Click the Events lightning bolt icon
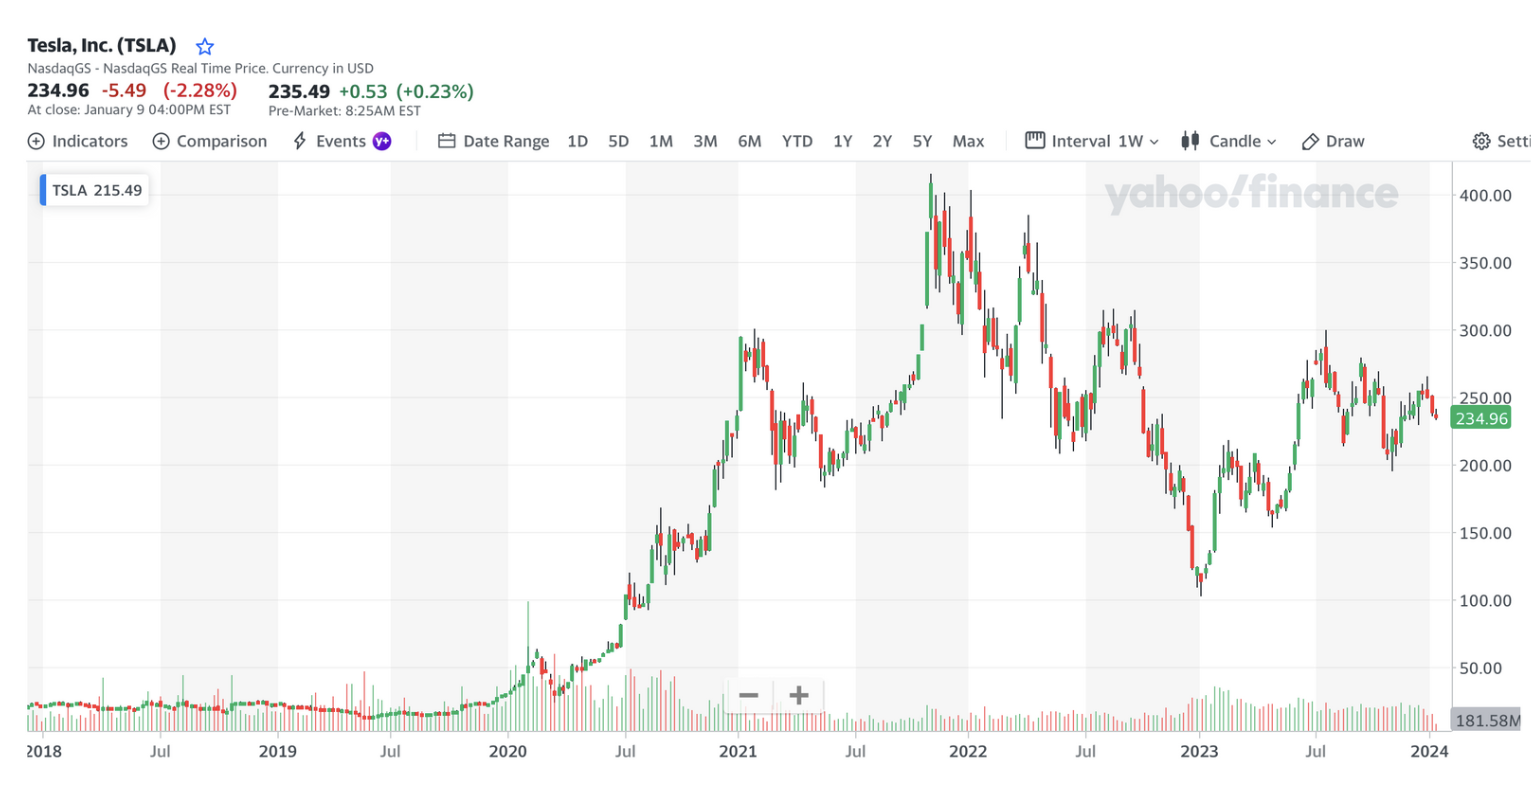The width and height of the screenshot is (1540, 804). [x=299, y=141]
